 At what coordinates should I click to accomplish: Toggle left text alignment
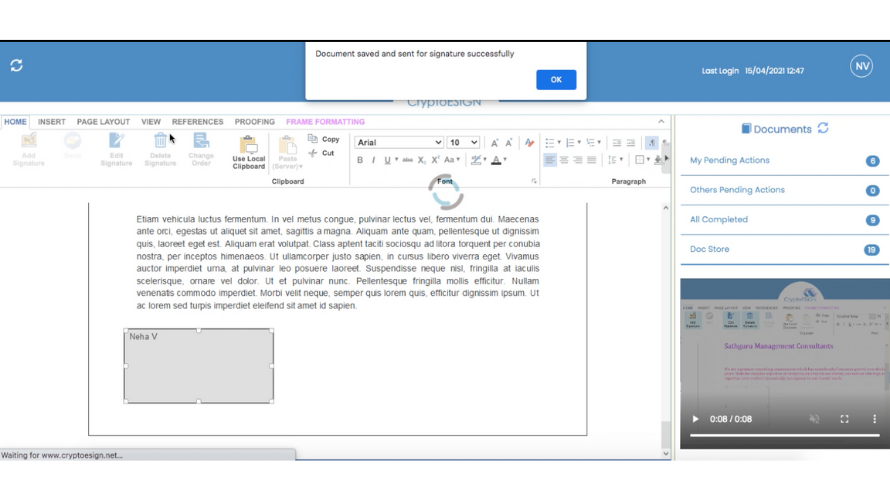coord(550,160)
